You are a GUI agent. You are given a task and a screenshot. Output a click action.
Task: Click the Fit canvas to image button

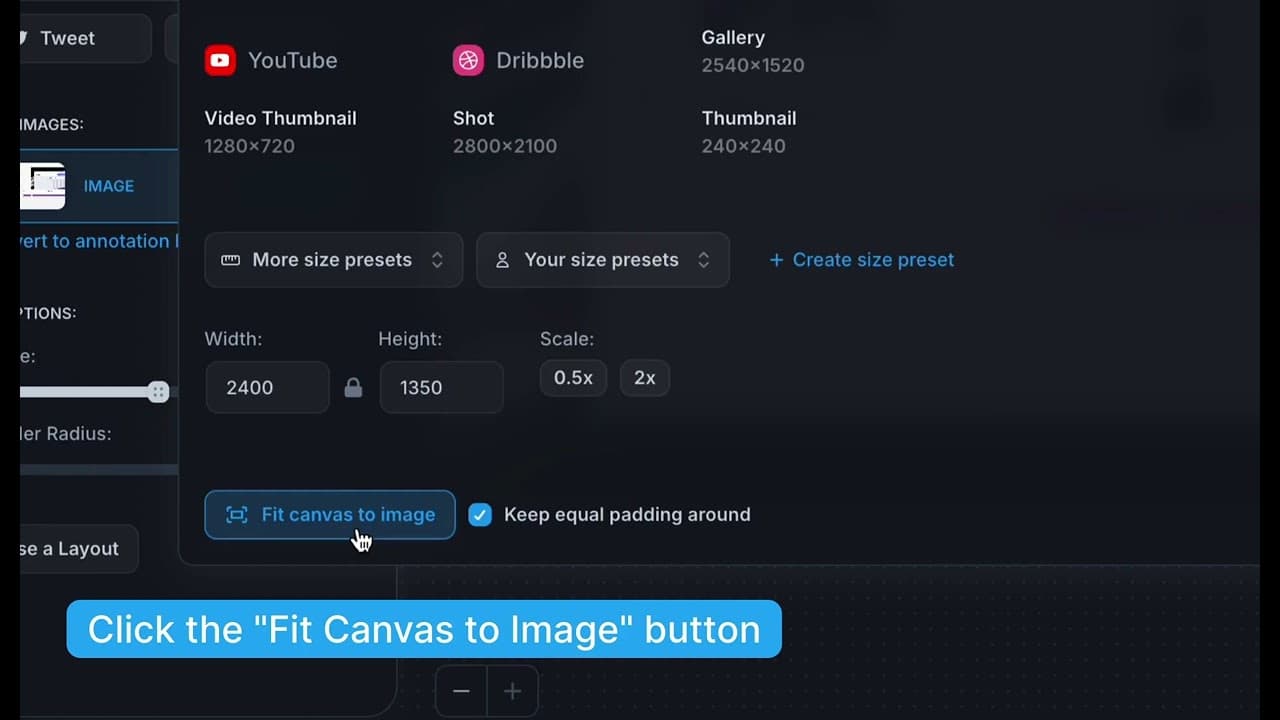point(330,515)
